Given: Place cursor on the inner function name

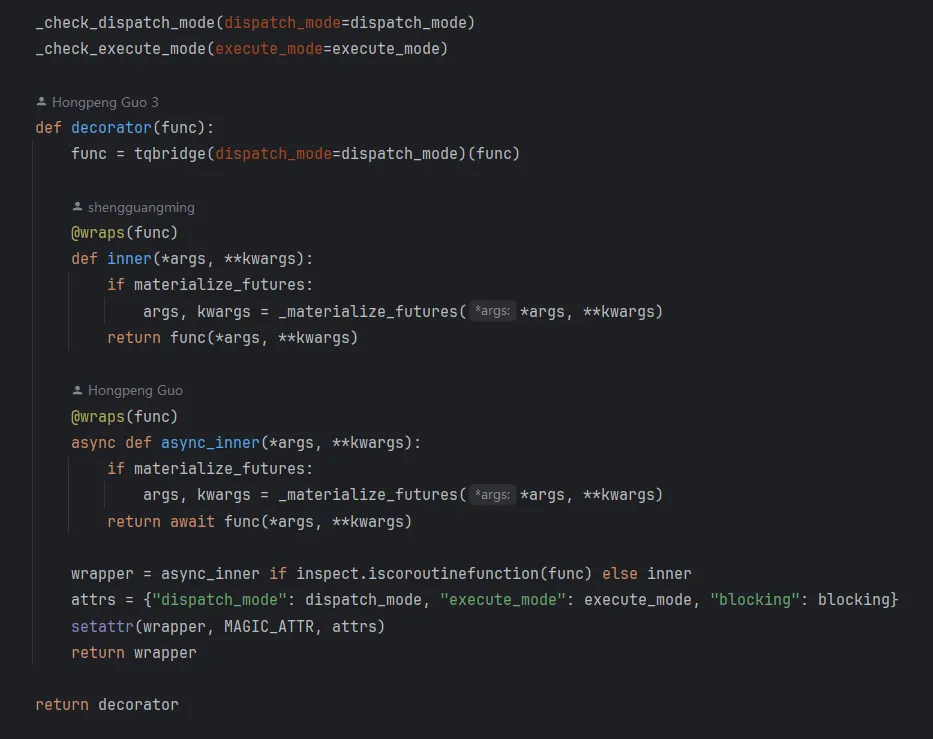Looking at the screenshot, I should coord(129,259).
